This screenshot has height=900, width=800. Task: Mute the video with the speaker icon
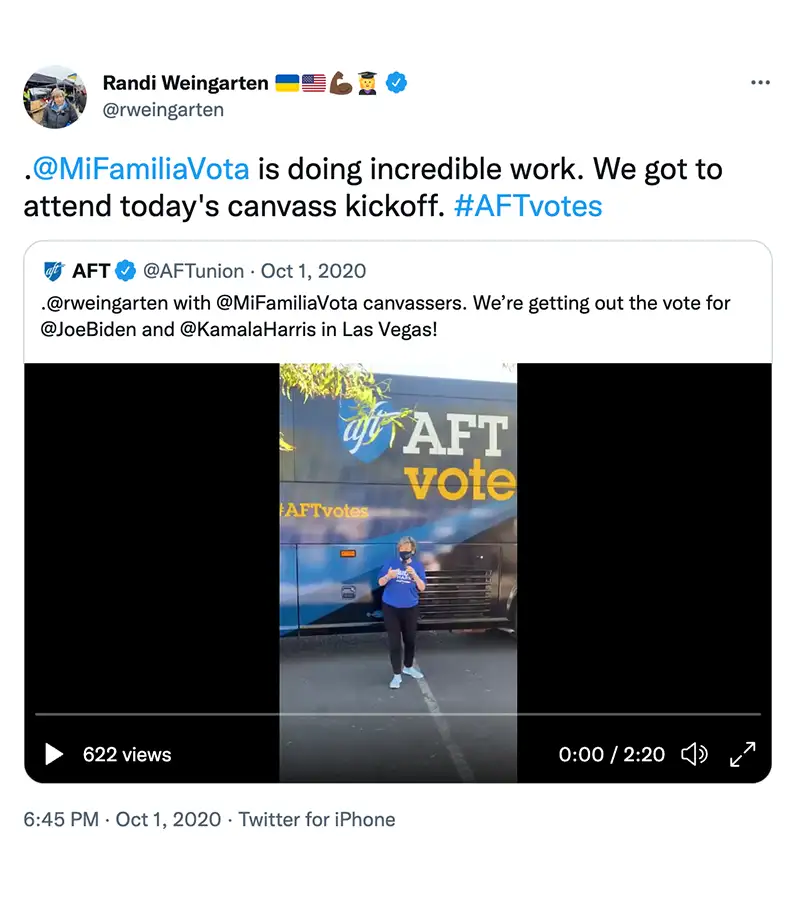pos(693,754)
